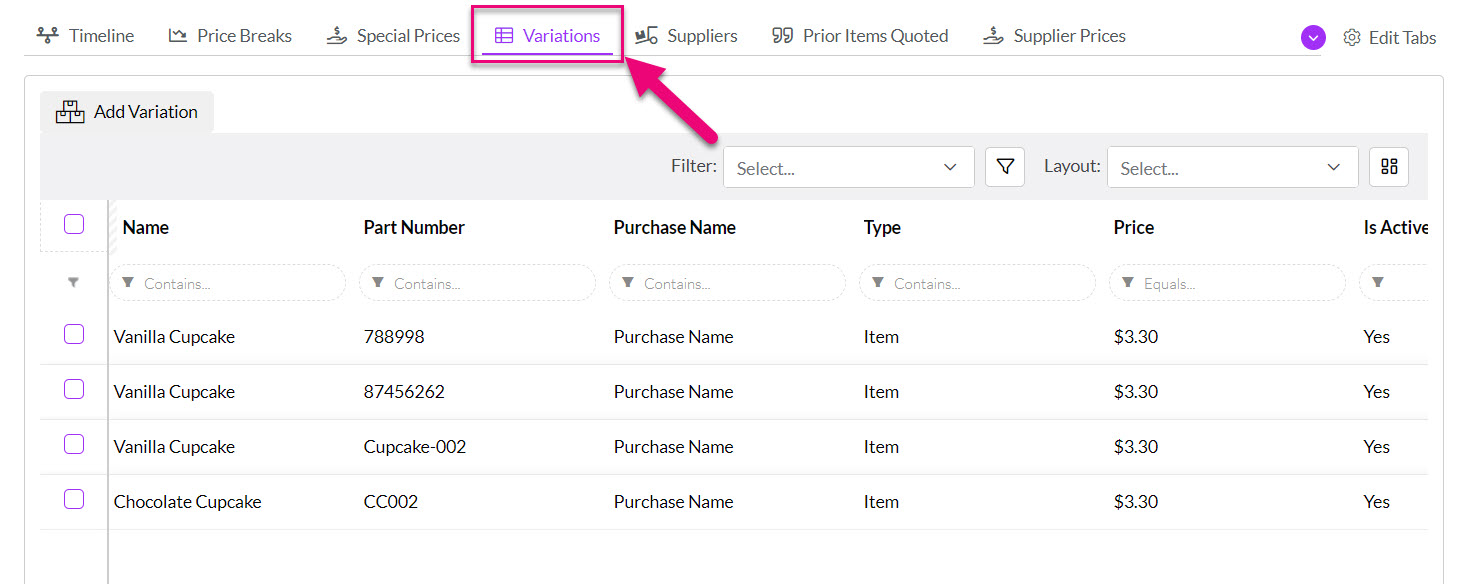Click the Edit Tabs gear icon
This screenshot has width=1471, height=584.
1352,38
